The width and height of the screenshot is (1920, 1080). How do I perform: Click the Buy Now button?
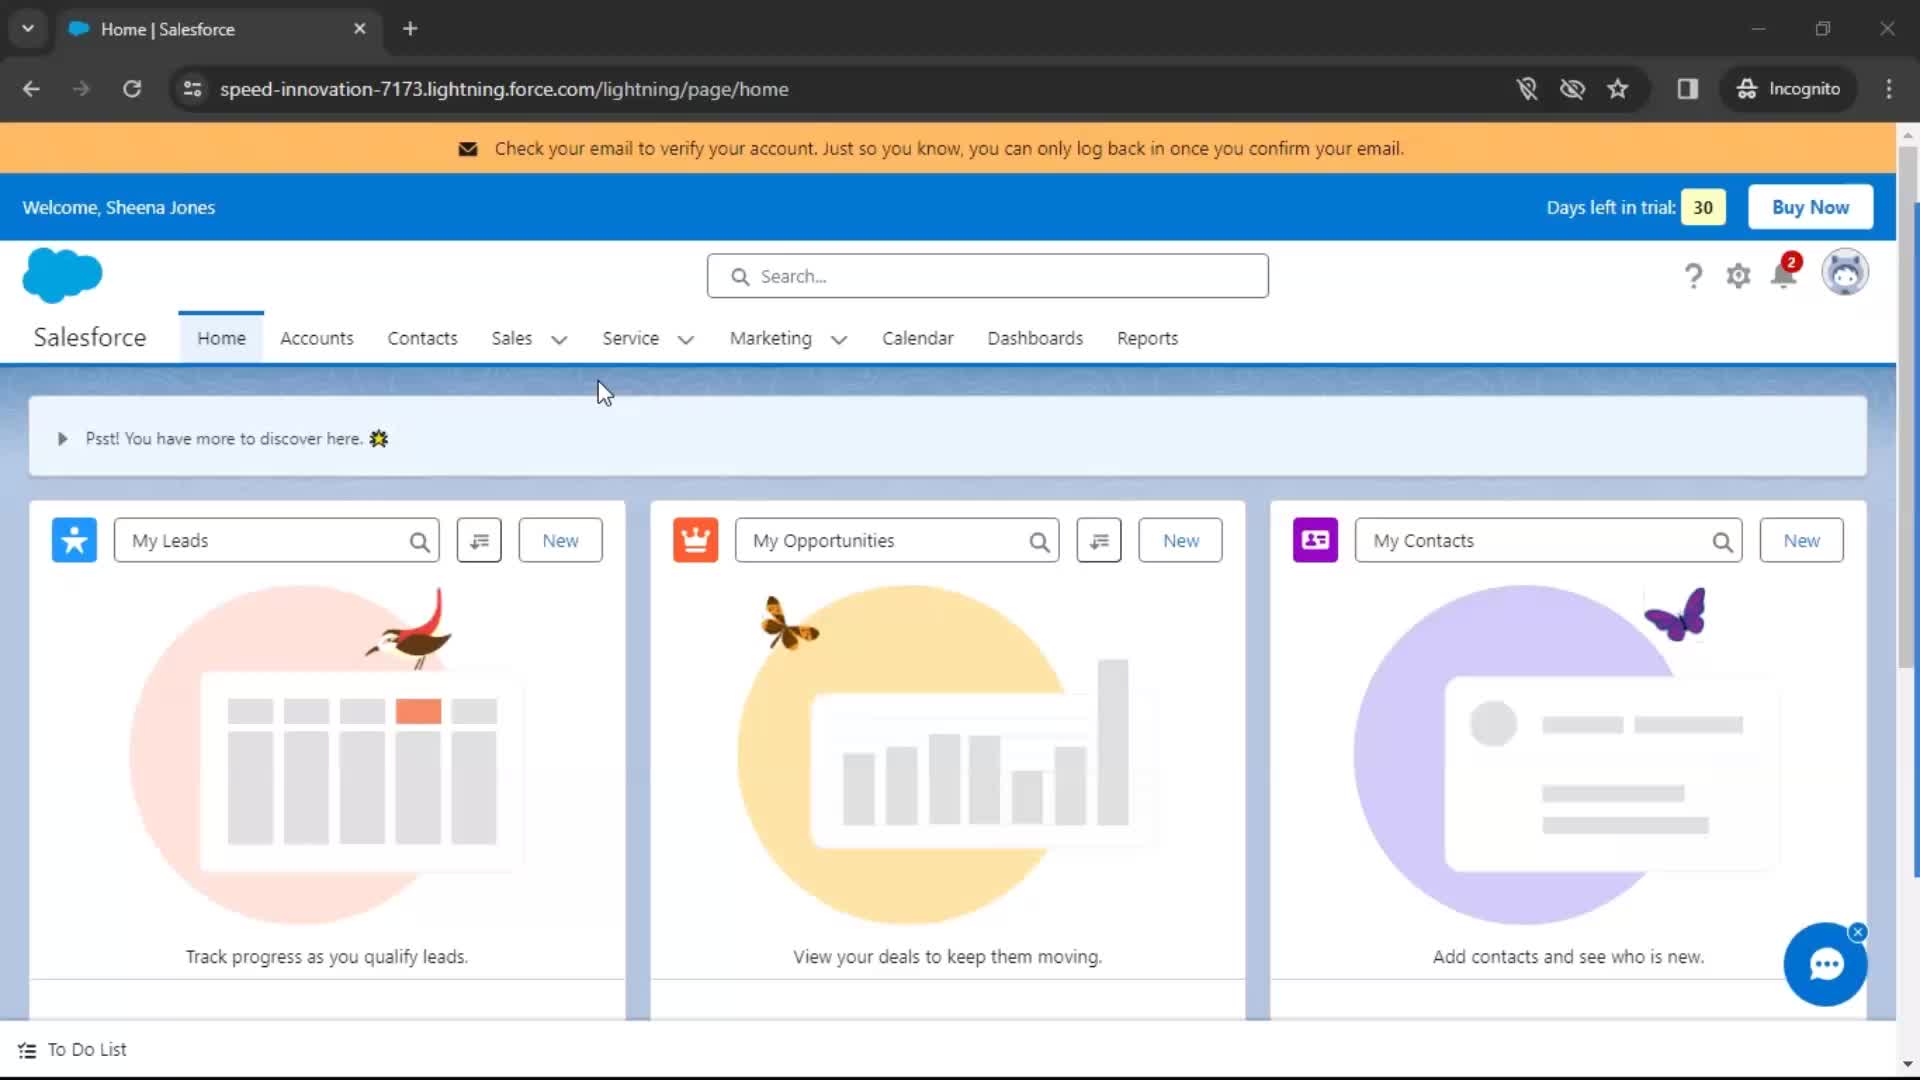coord(1810,207)
